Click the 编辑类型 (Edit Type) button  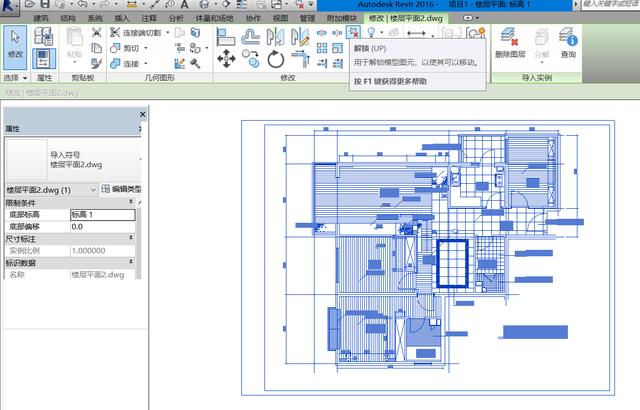point(122,189)
